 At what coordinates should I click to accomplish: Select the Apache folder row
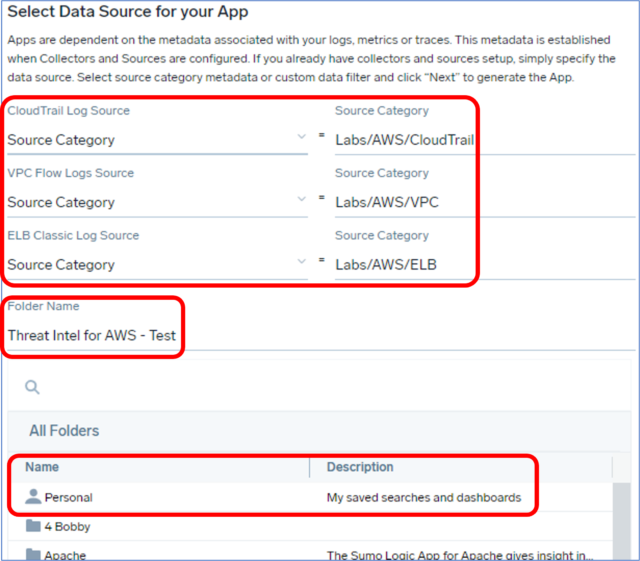pos(310,552)
